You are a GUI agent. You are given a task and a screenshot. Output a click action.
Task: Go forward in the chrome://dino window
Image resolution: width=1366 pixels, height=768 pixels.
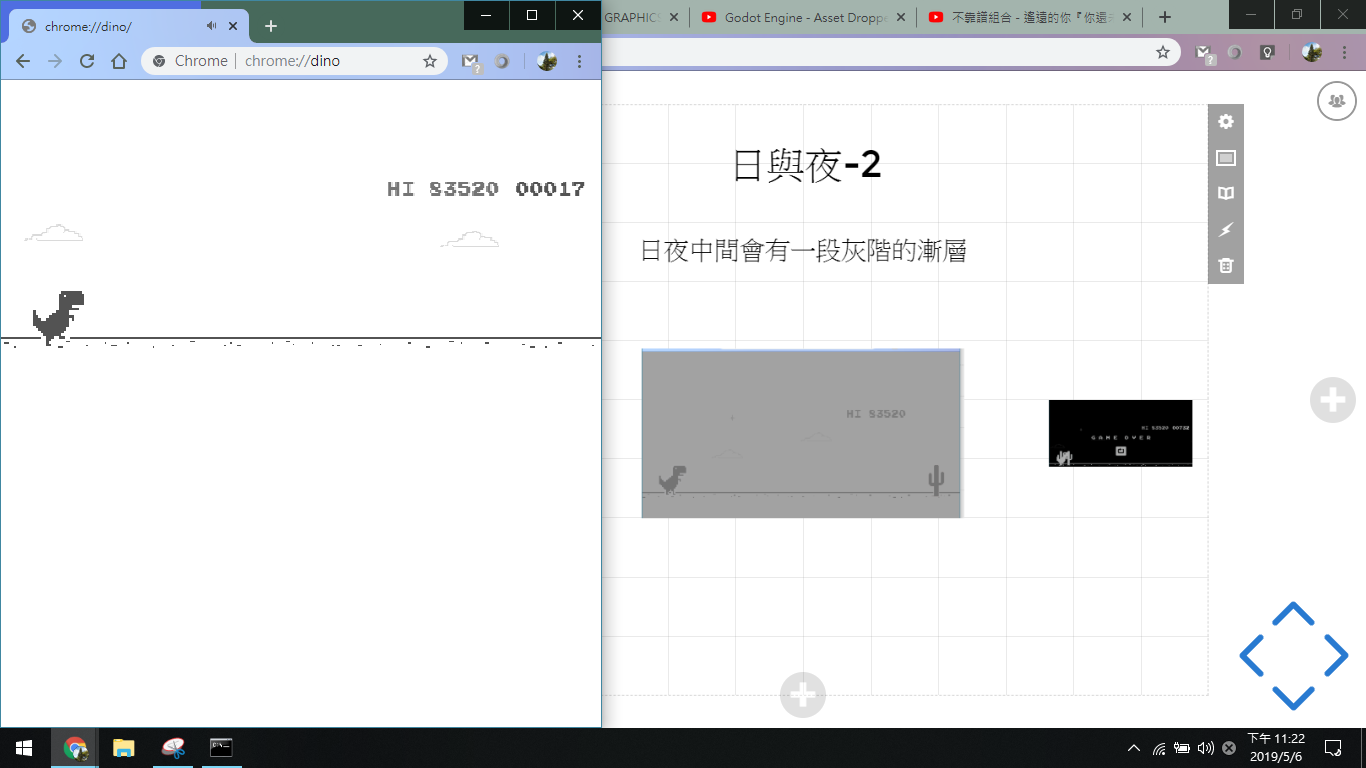(55, 61)
